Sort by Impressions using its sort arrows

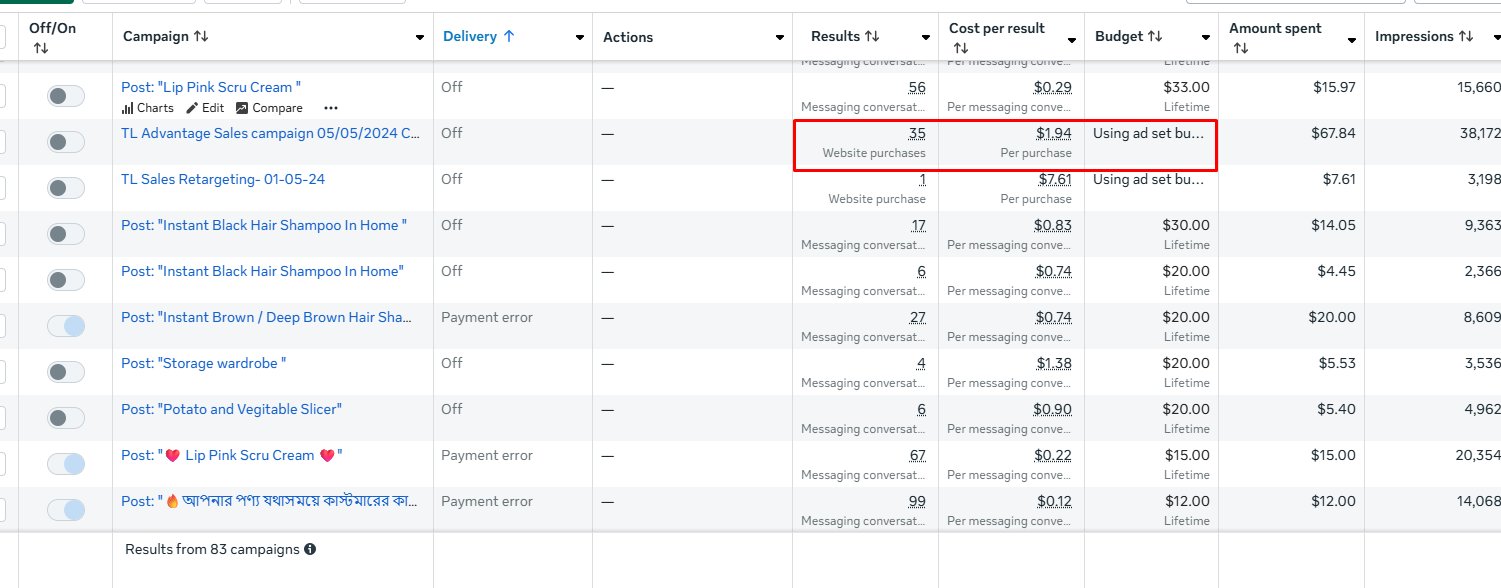tap(1466, 37)
